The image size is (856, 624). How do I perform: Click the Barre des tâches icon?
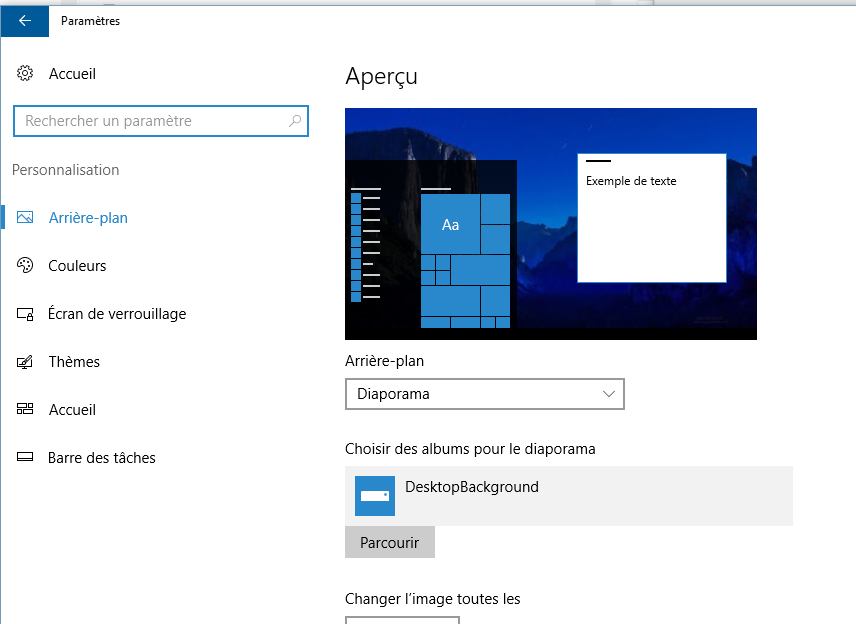coord(26,458)
